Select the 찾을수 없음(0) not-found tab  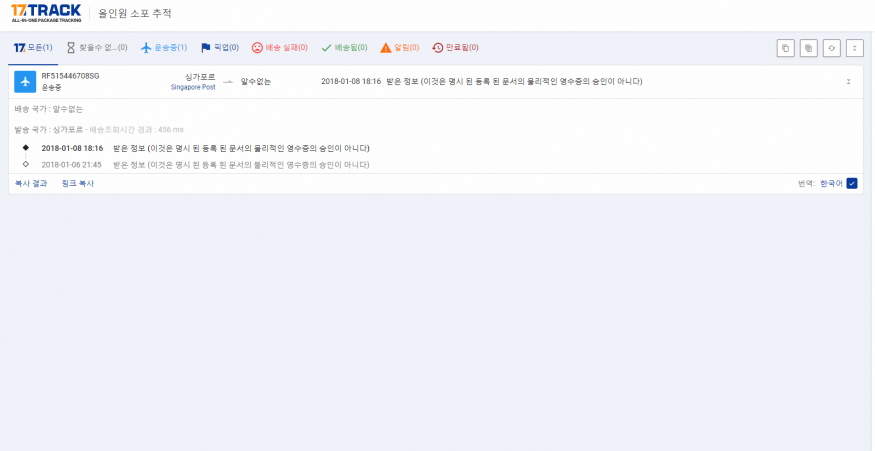97,48
